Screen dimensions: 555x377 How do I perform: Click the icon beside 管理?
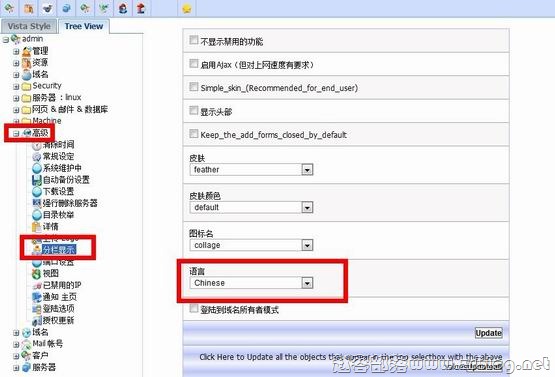click(x=27, y=52)
